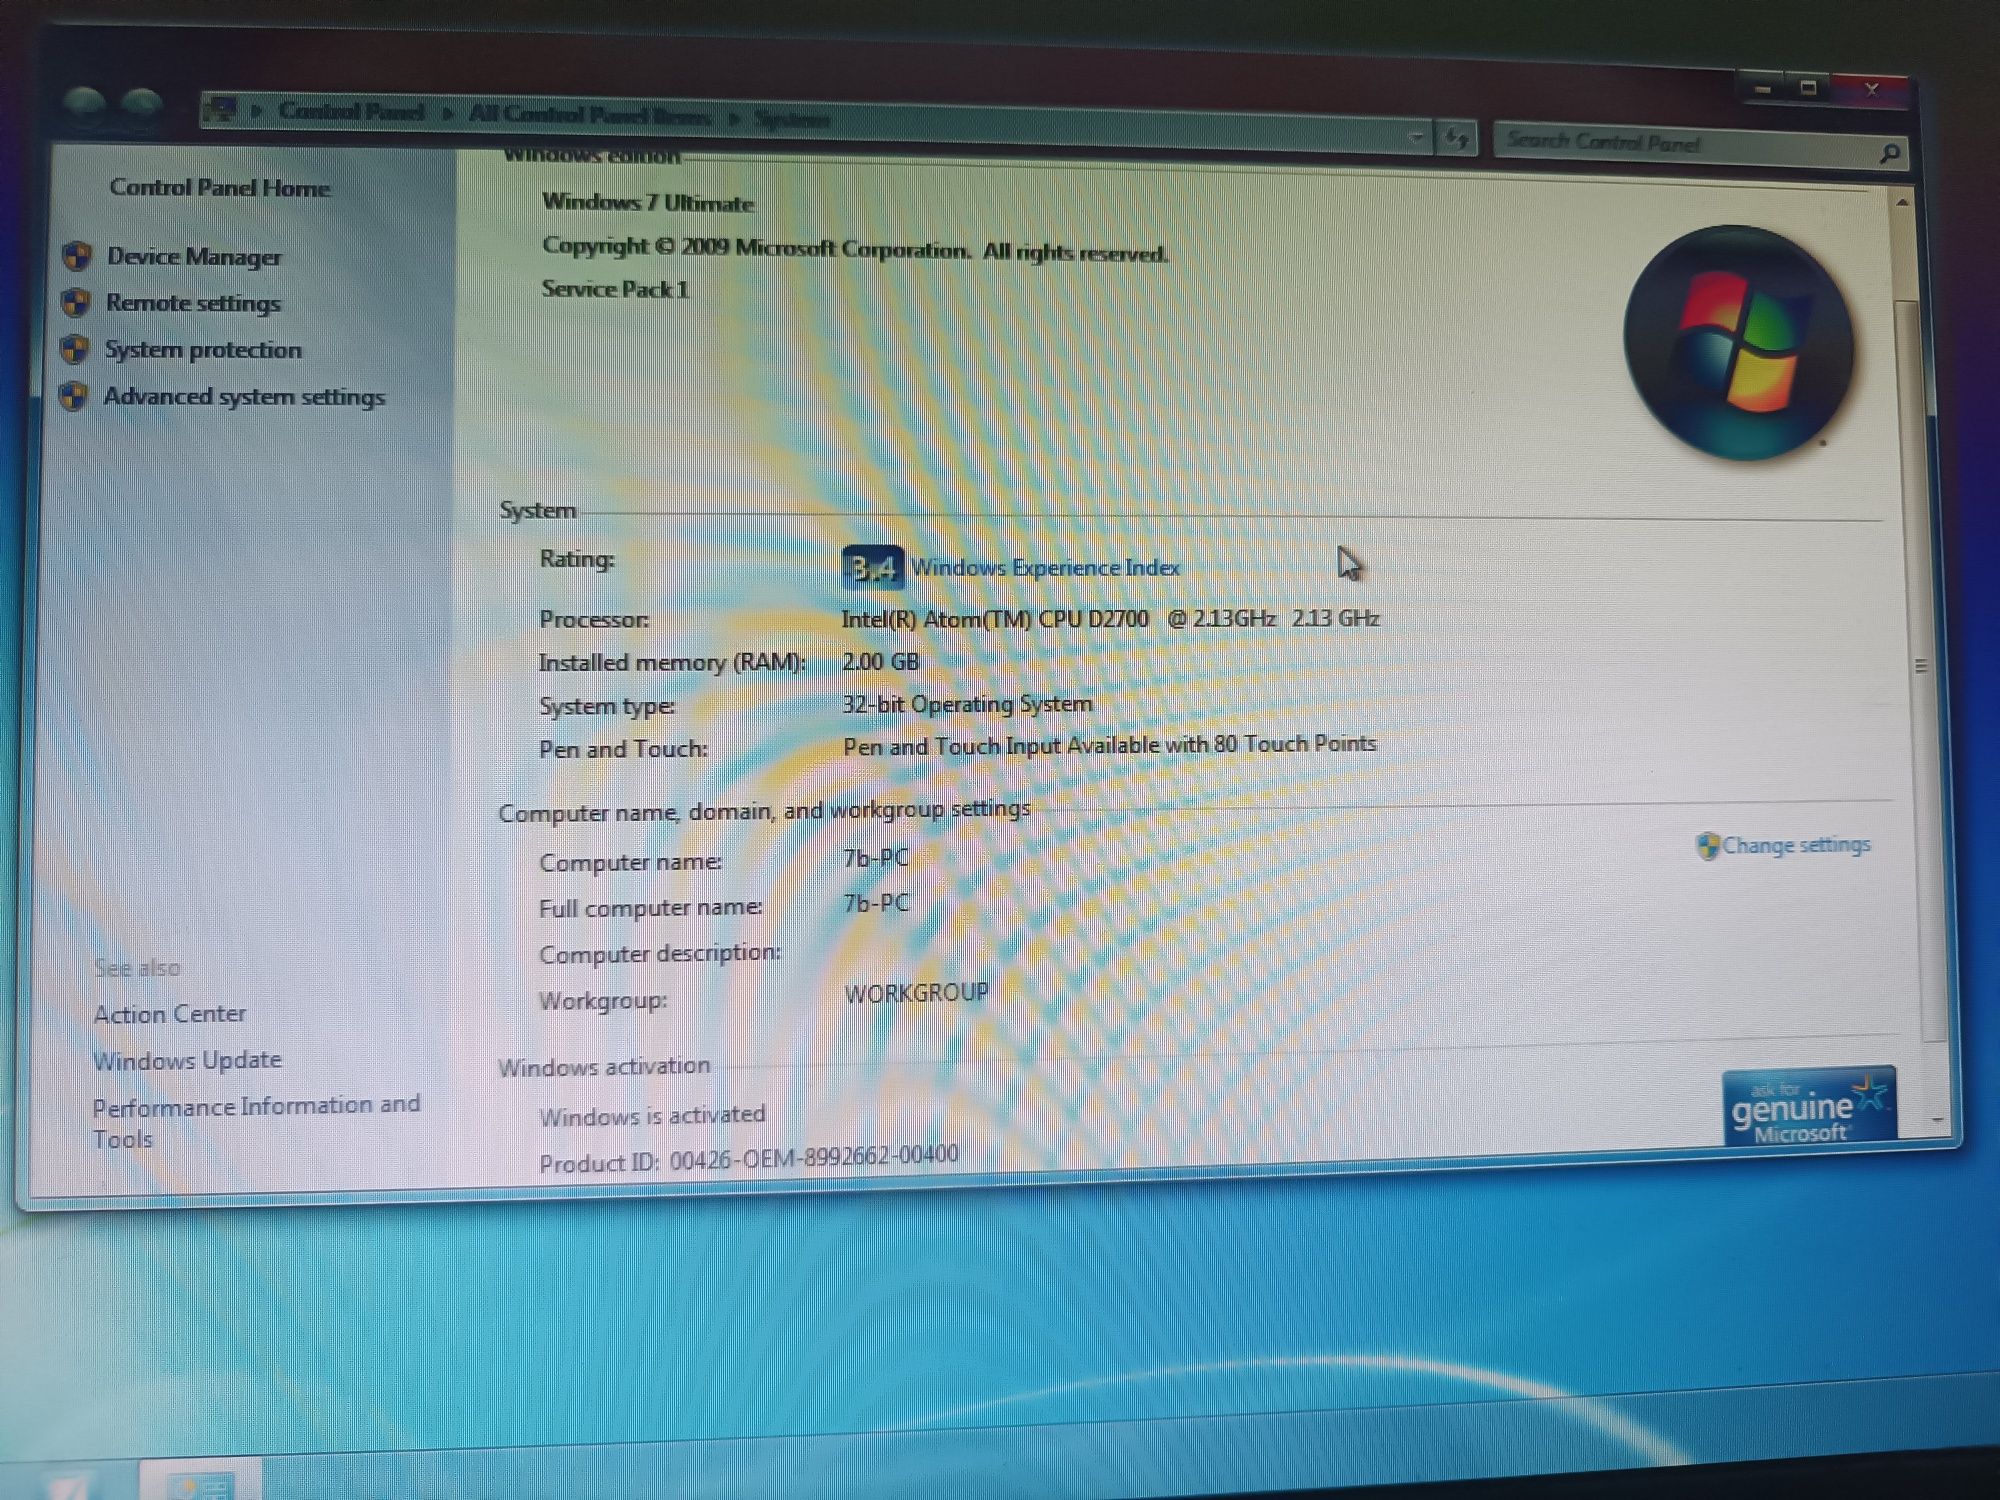The height and width of the screenshot is (1500, 2000).
Task: Click the Change settings shield icon
Action: [1708, 846]
